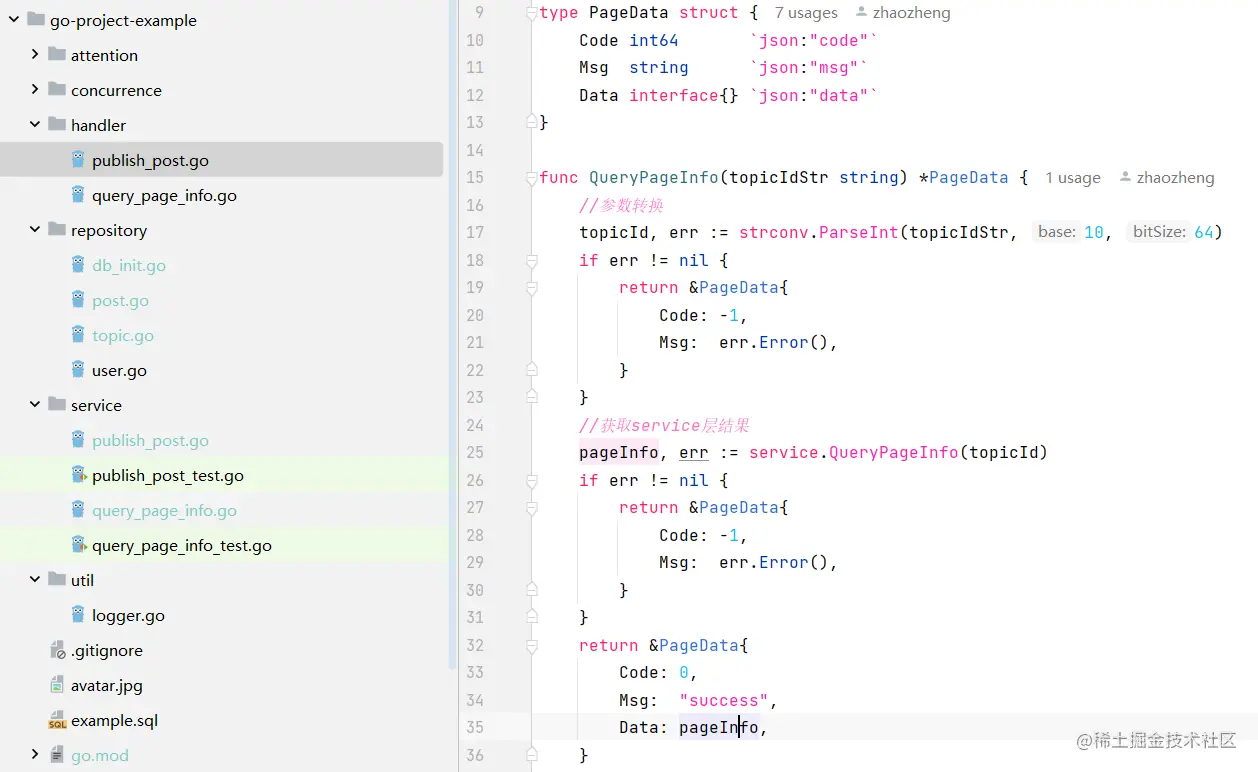Click Go test icon of publish_post_test.go
This screenshot has width=1258, height=772.
click(78, 475)
